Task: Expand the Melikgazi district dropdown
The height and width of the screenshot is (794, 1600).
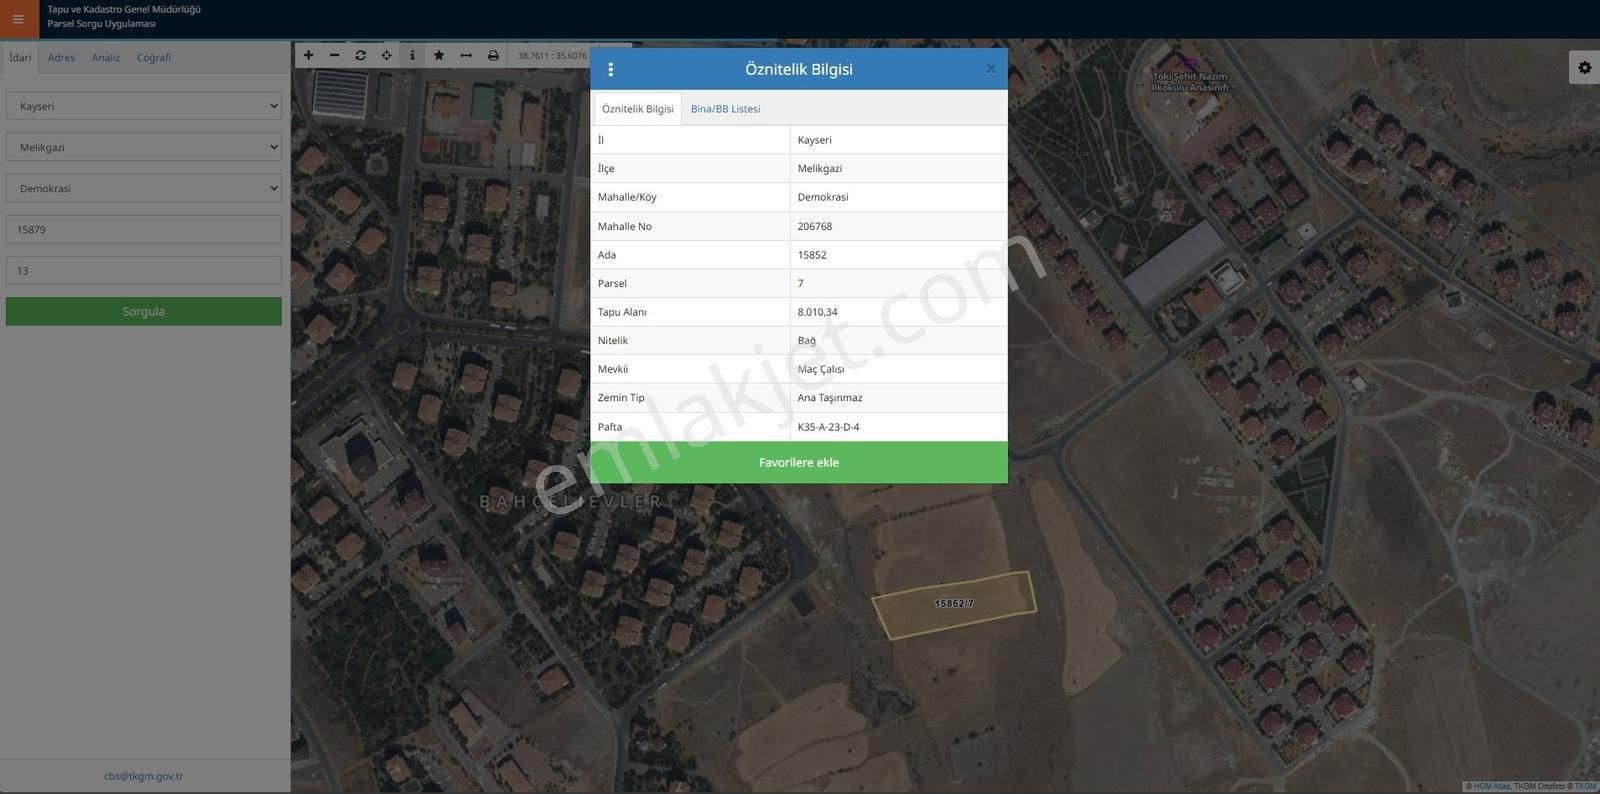Action: [144, 147]
